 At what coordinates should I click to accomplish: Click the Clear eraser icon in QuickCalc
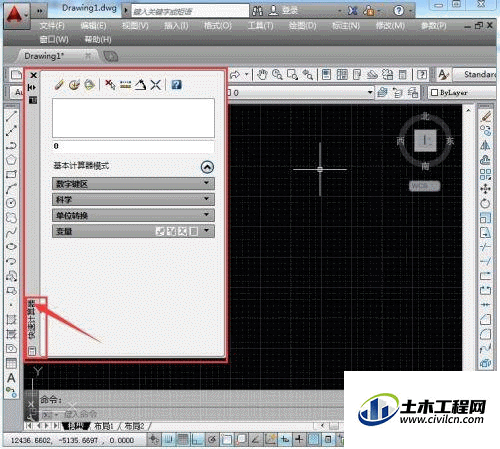click(x=59, y=85)
